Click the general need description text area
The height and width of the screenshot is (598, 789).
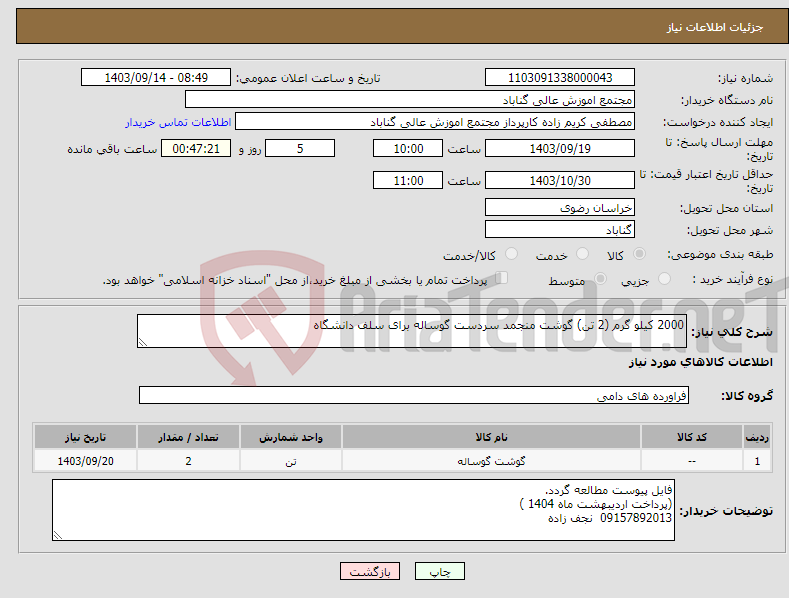coord(412,331)
